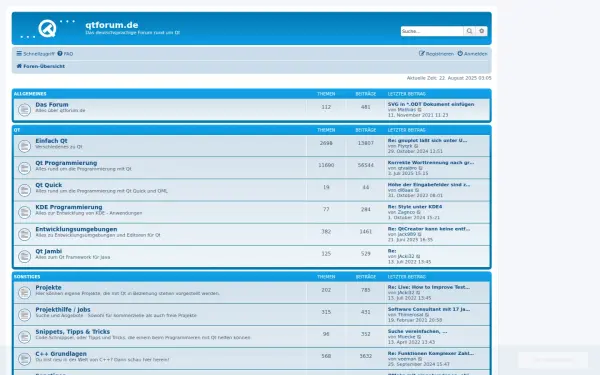Screen dimensions: 600x375
Task: Click the Projekthilfe / Jobs row forum icon
Action: [24, 315]
